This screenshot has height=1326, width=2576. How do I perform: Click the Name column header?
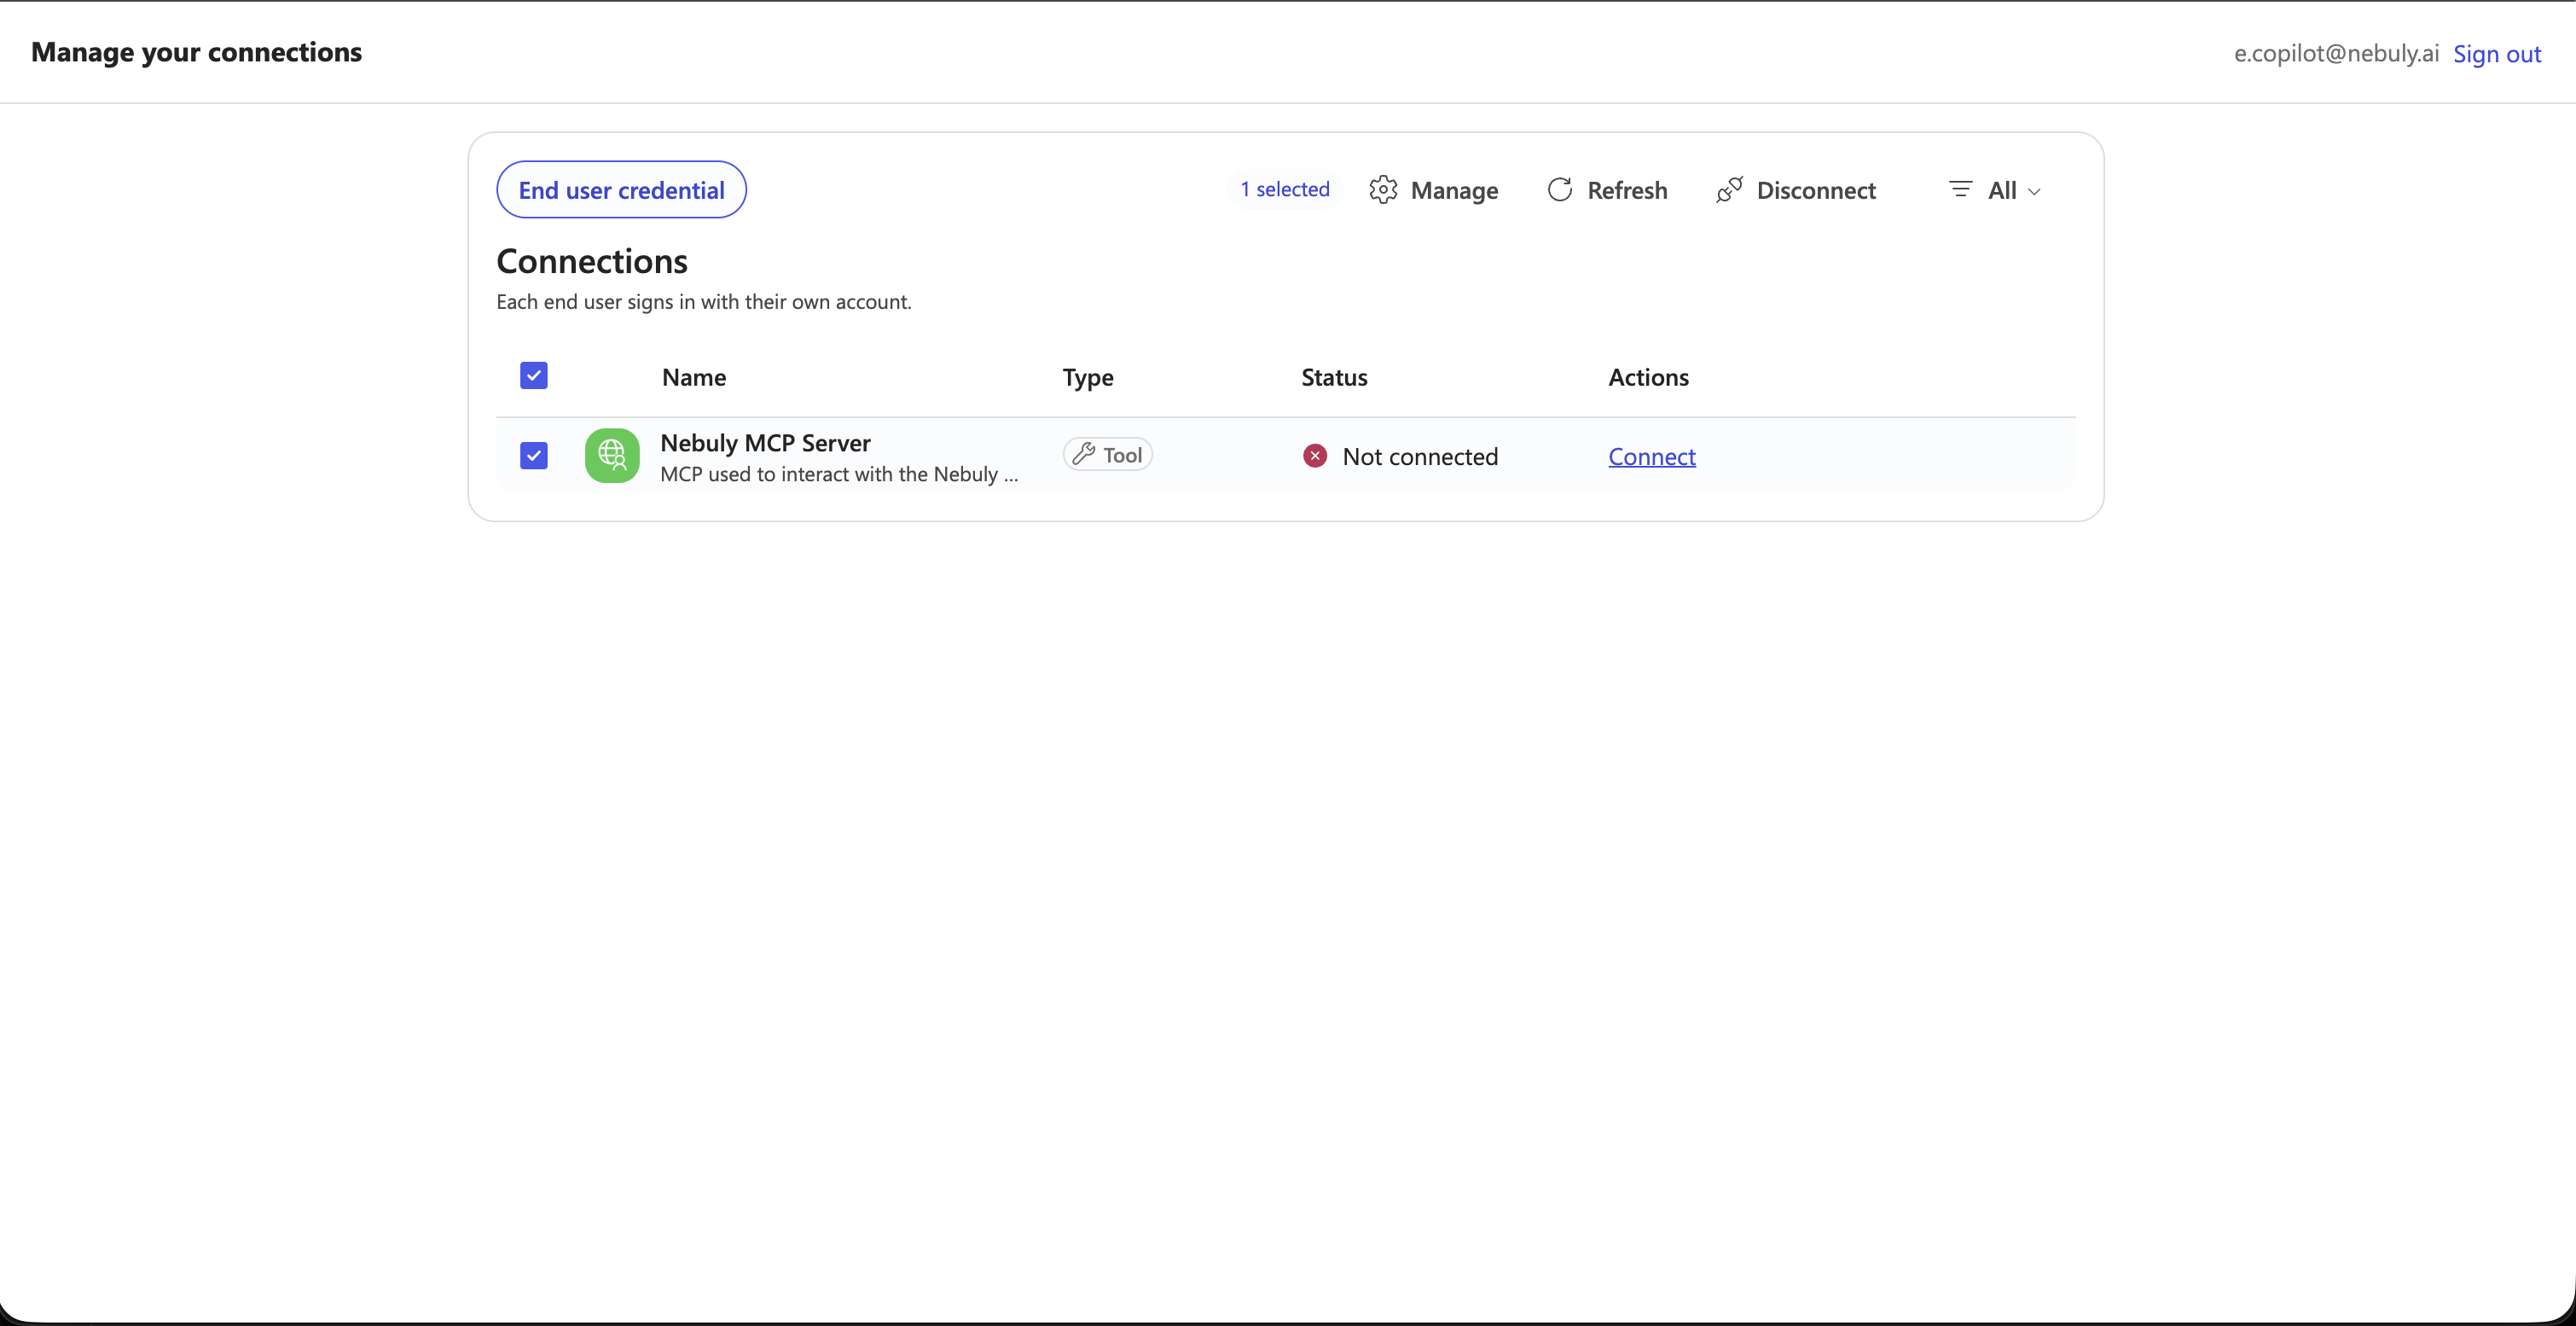[x=694, y=377]
